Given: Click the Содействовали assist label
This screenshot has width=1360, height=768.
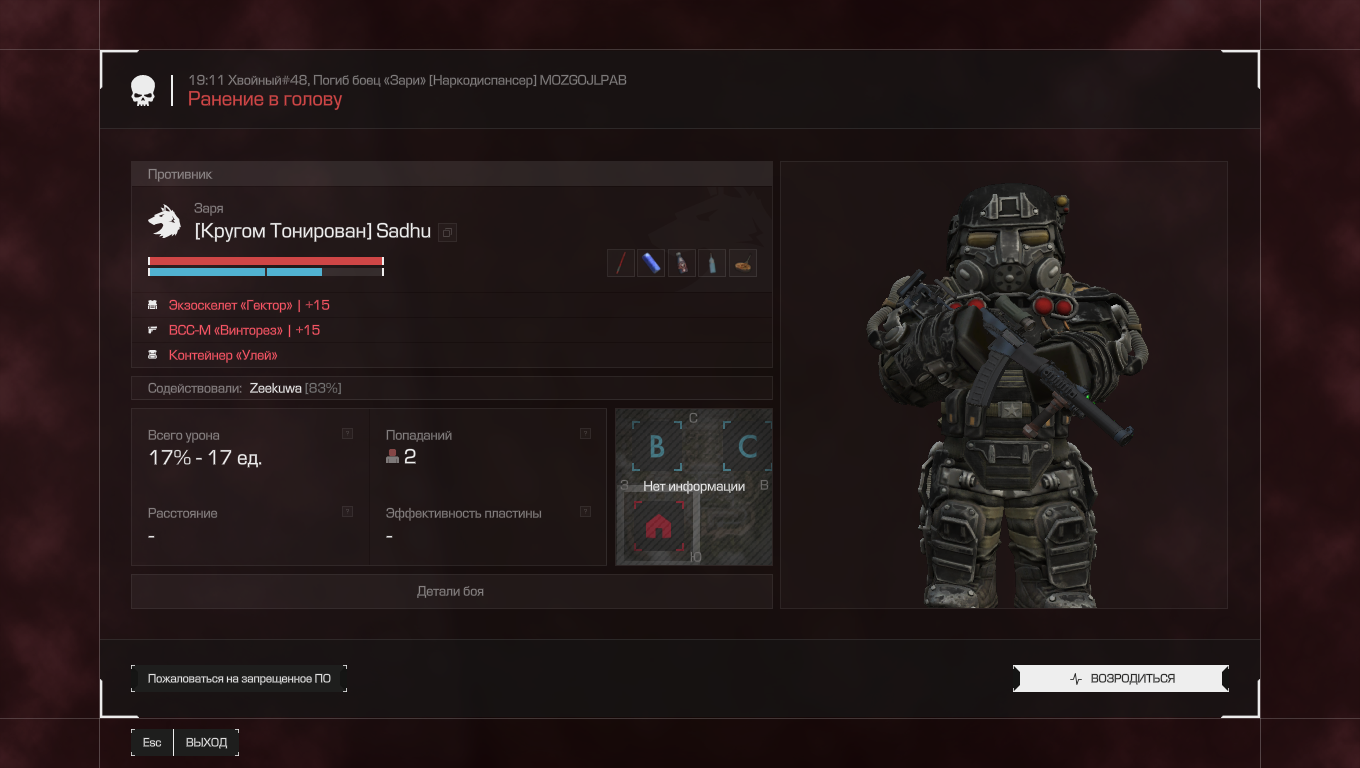Looking at the screenshot, I should pos(195,388).
